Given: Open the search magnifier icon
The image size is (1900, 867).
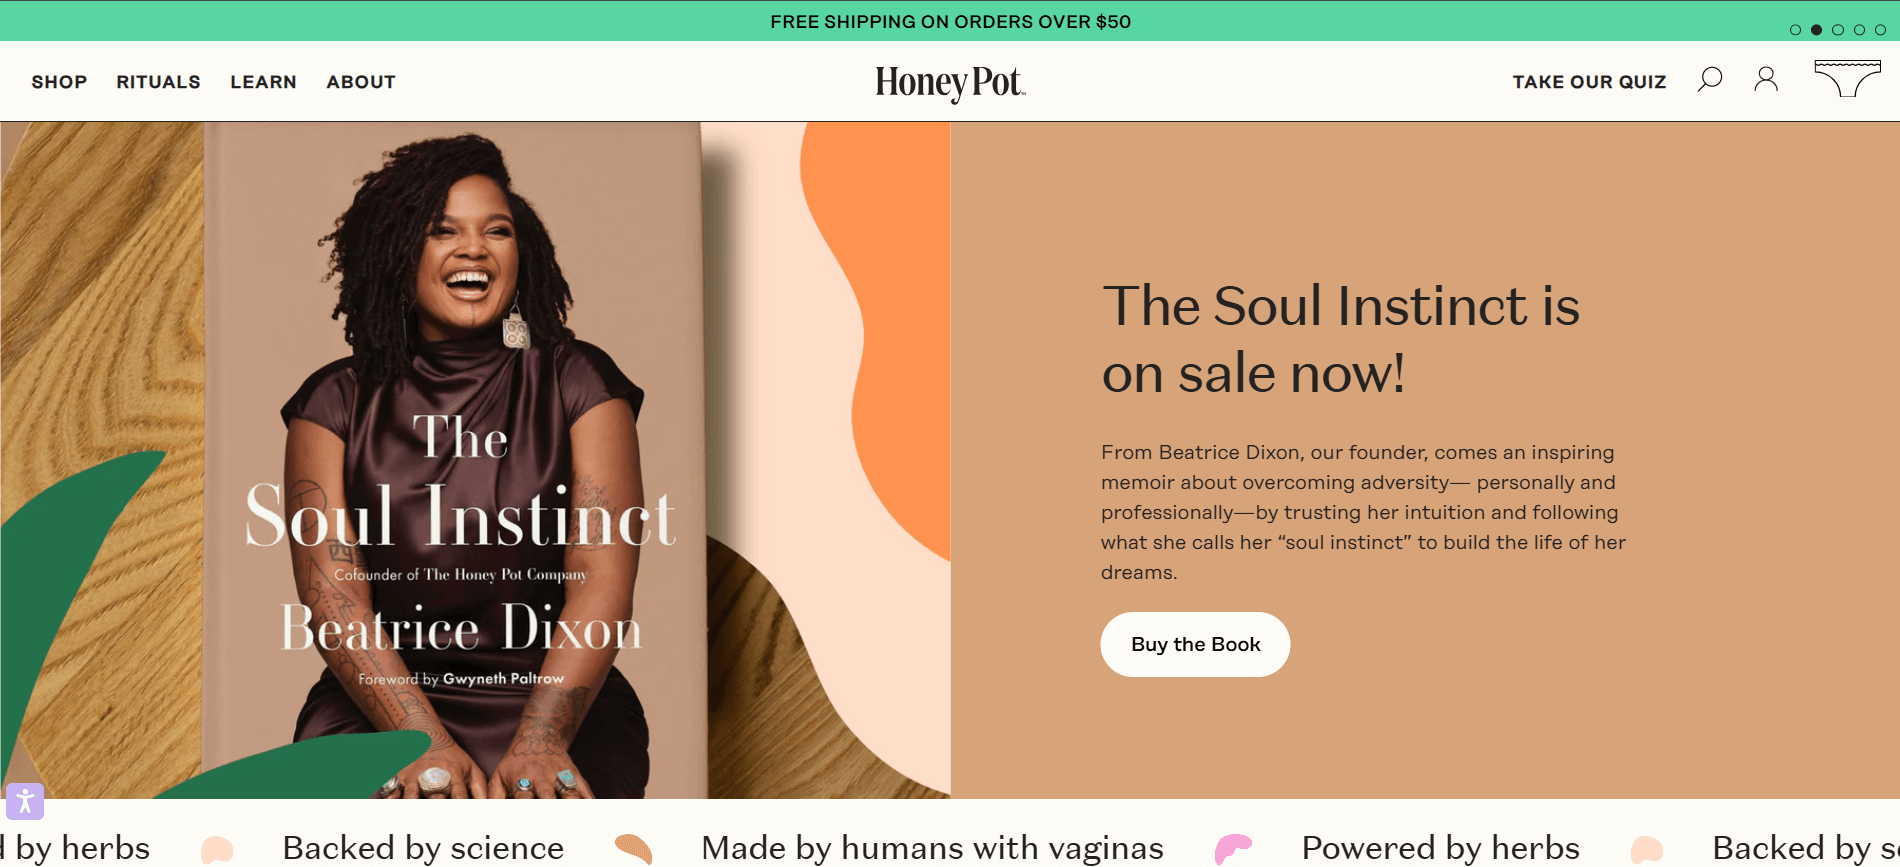Looking at the screenshot, I should [x=1710, y=80].
